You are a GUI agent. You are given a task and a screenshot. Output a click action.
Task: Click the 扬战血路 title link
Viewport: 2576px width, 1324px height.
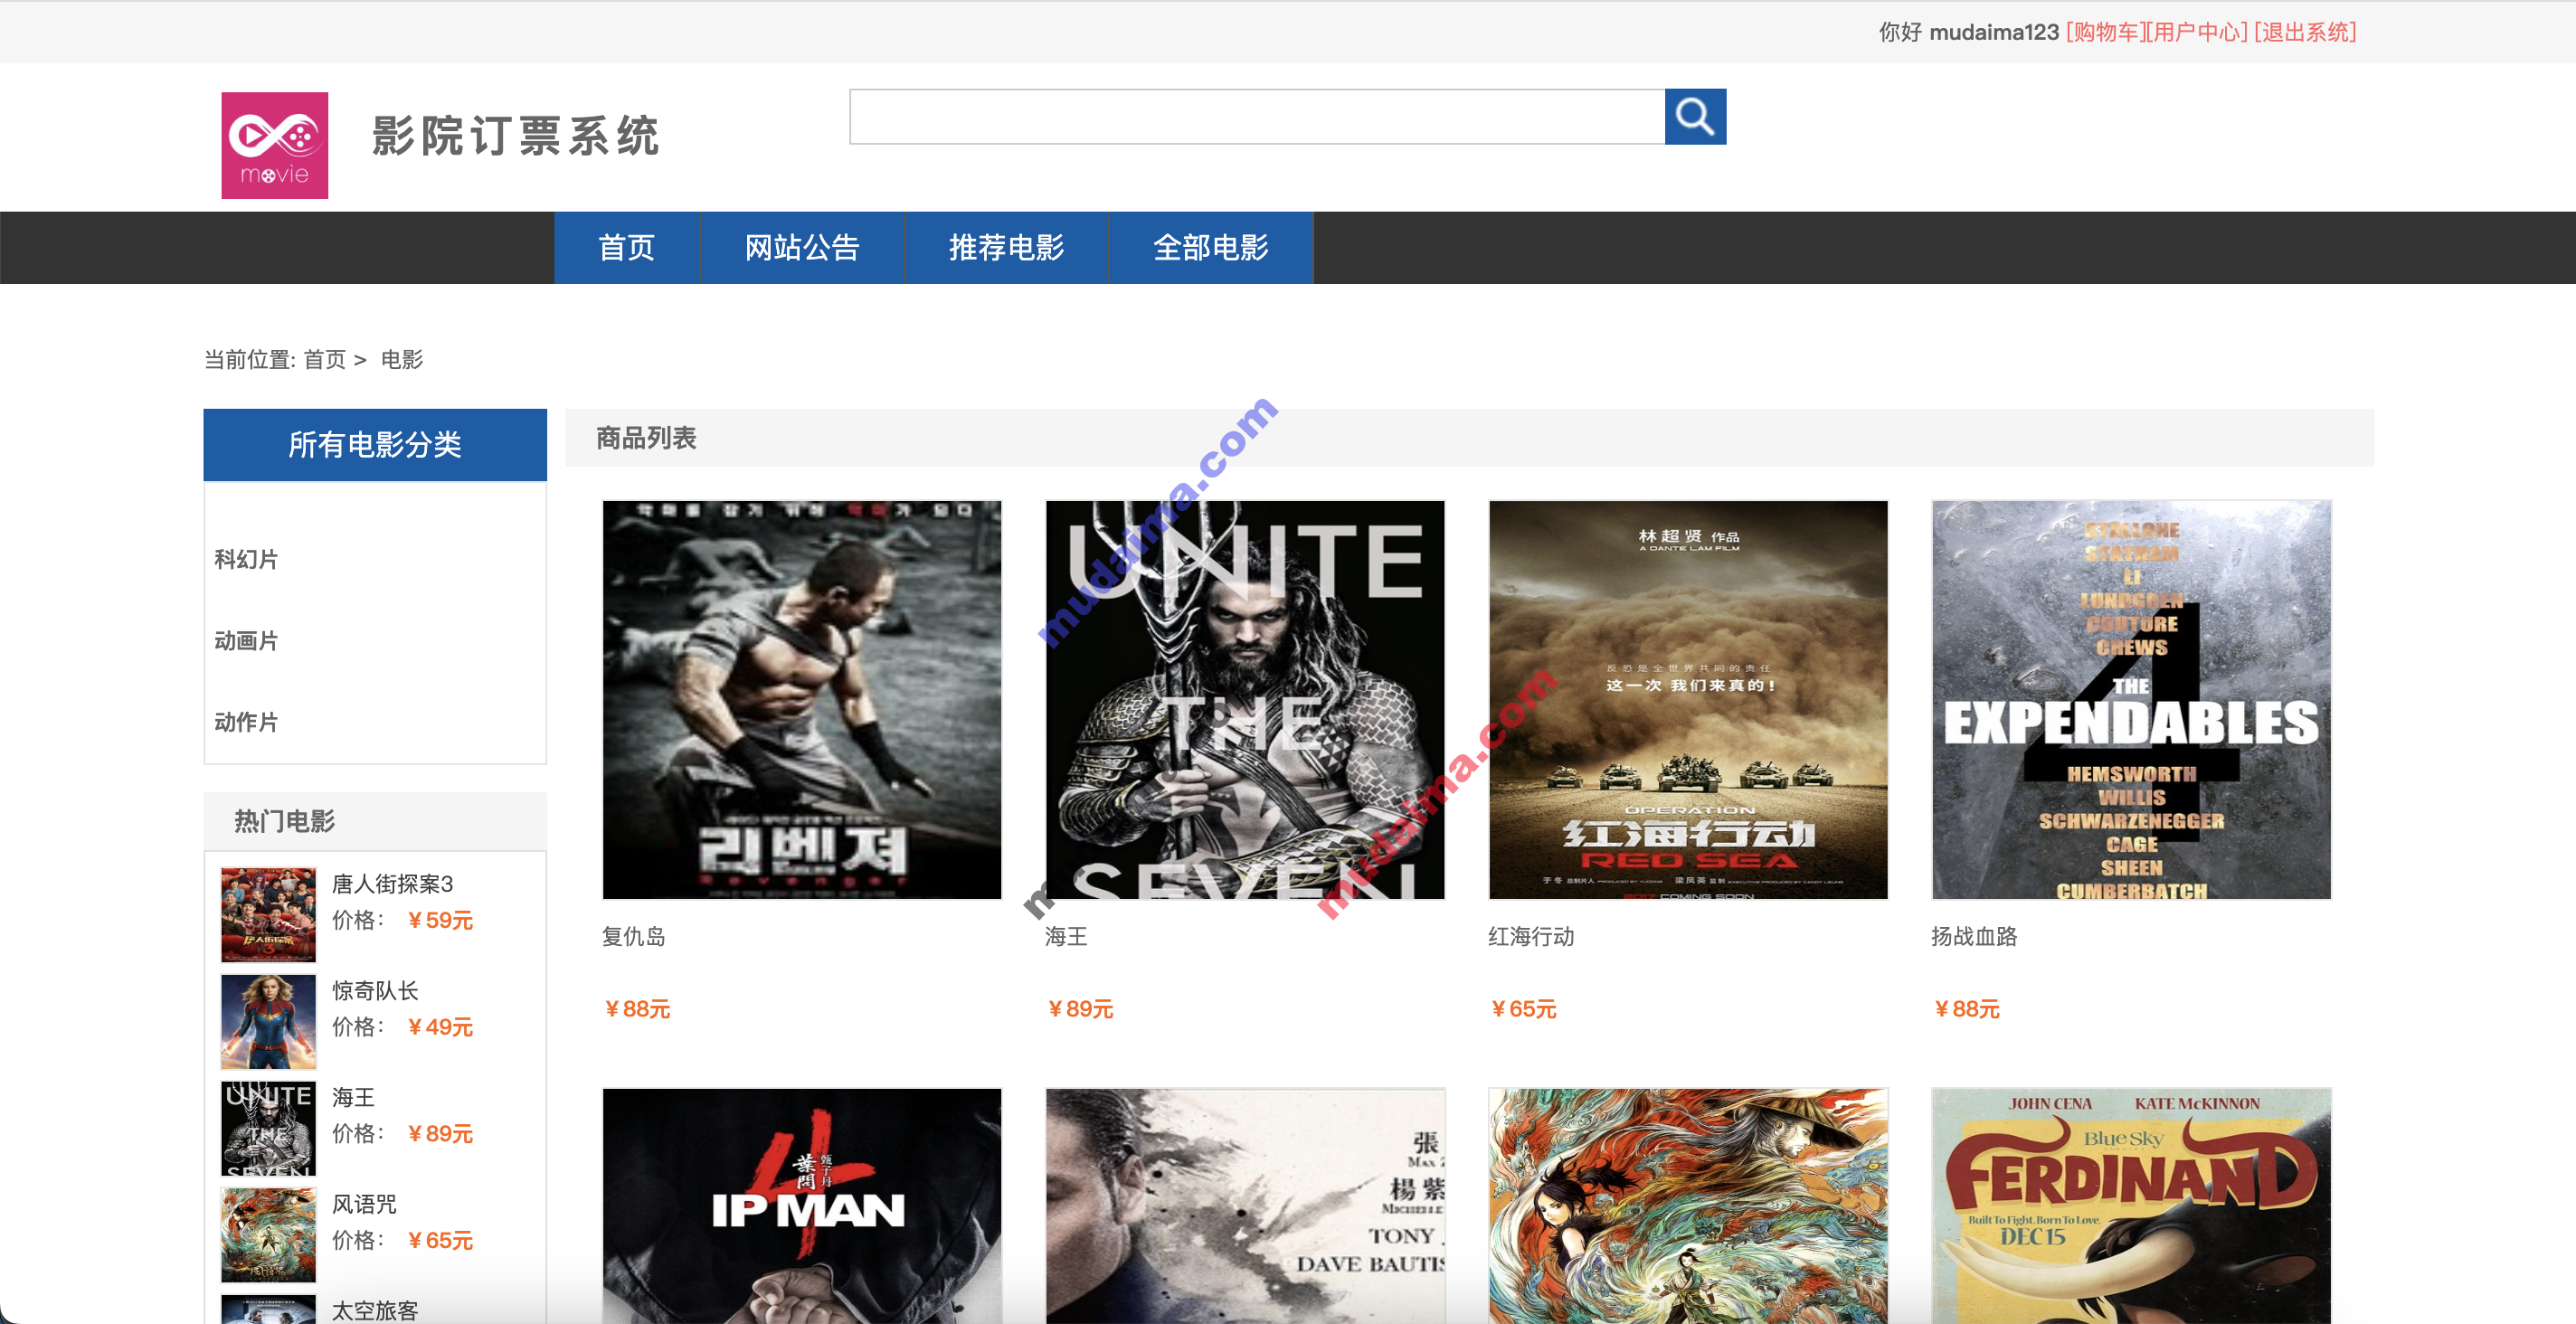[1974, 936]
